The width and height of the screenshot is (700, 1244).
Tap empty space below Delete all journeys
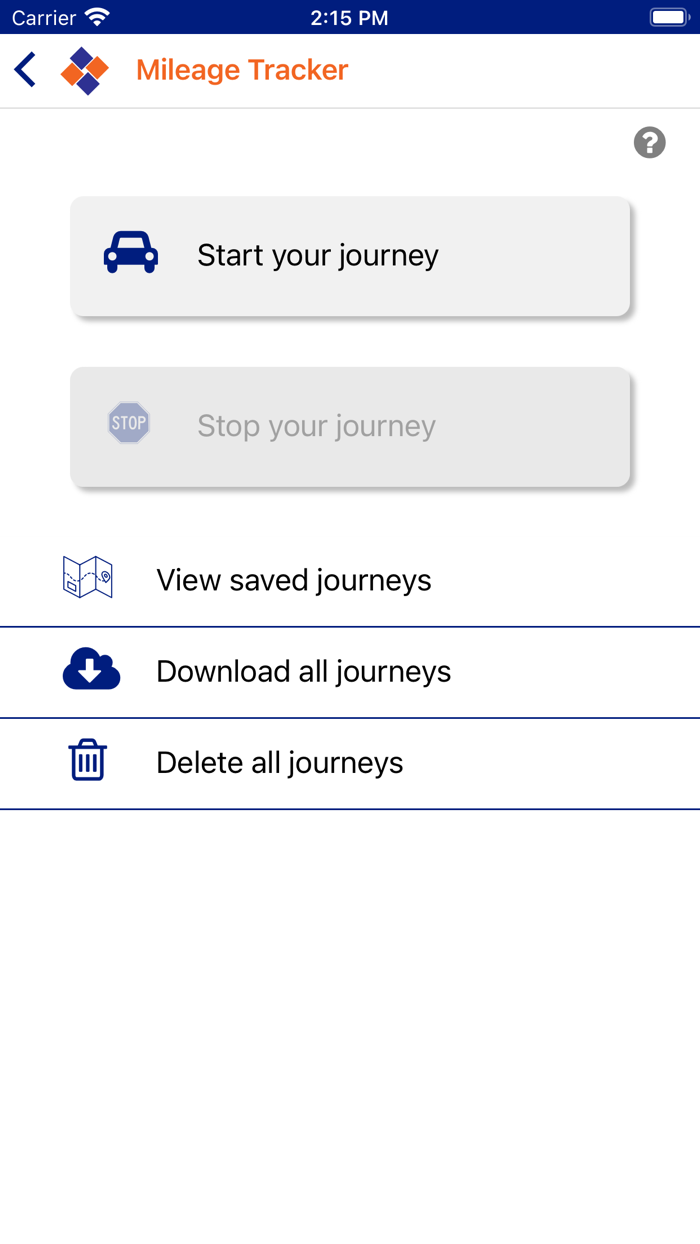click(350, 1000)
